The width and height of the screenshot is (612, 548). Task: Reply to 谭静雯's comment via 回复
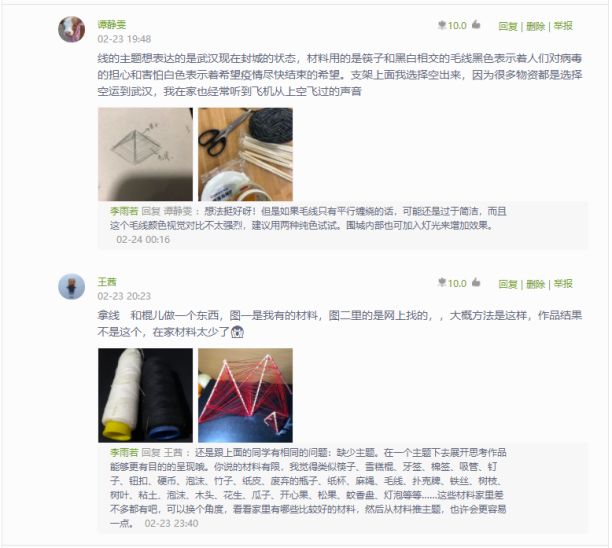pyautogui.click(x=508, y=26)
